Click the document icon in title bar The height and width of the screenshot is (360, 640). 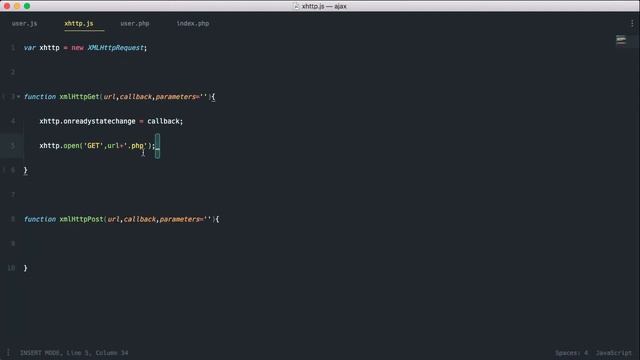tap(296, 6)
